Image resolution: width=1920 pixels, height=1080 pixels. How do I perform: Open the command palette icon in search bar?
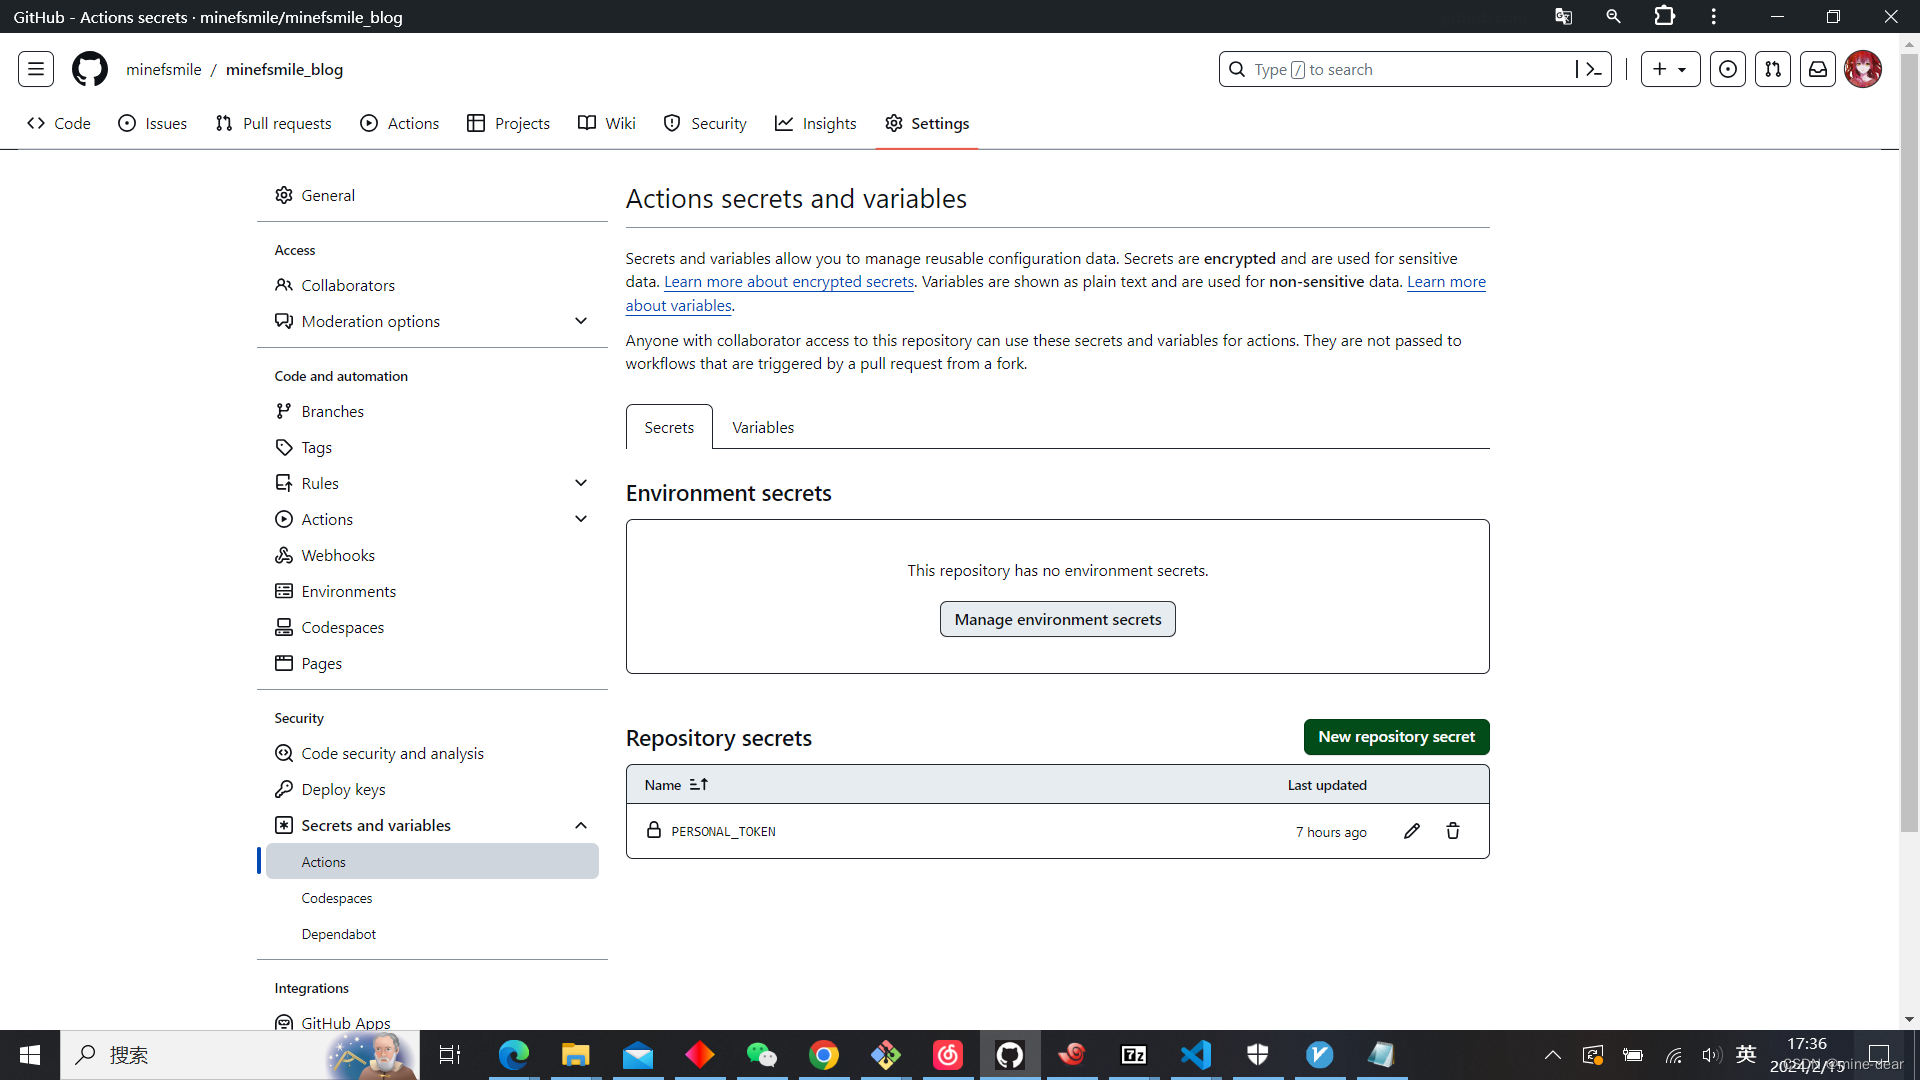[1590, 69]
